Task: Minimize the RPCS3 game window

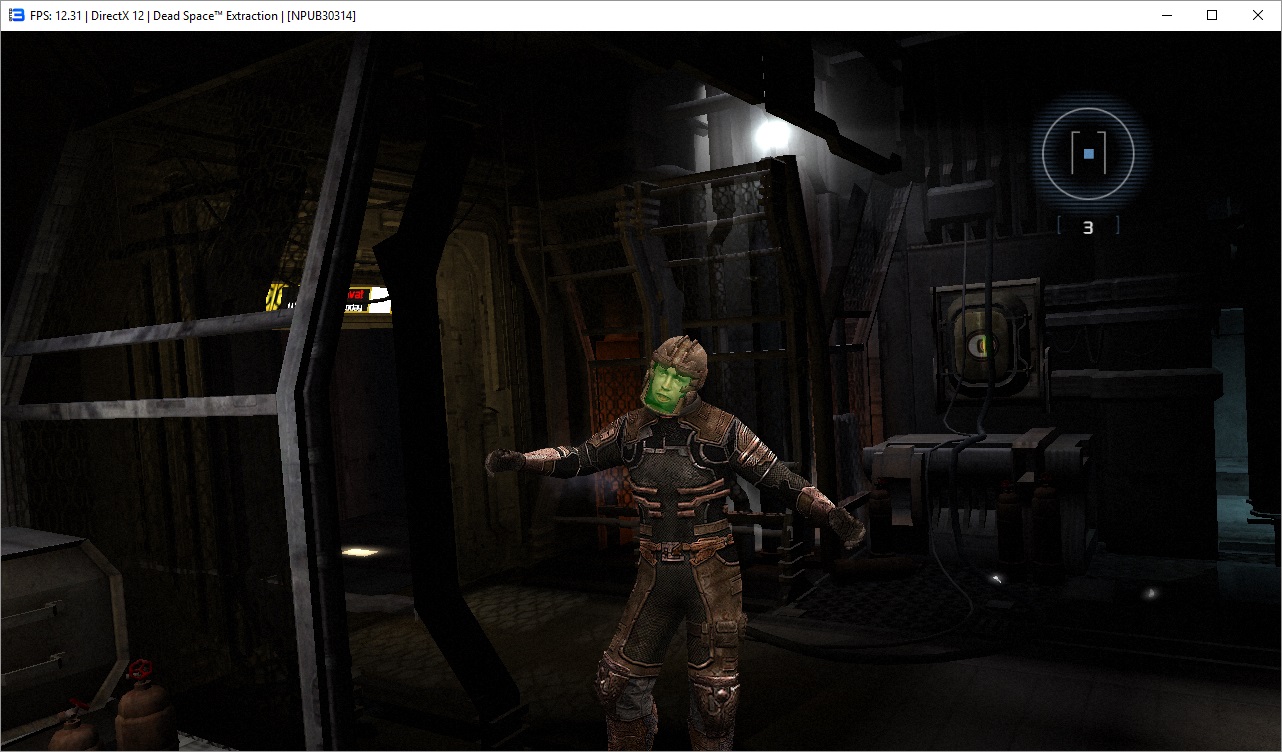Action: tap(1166, 16)
